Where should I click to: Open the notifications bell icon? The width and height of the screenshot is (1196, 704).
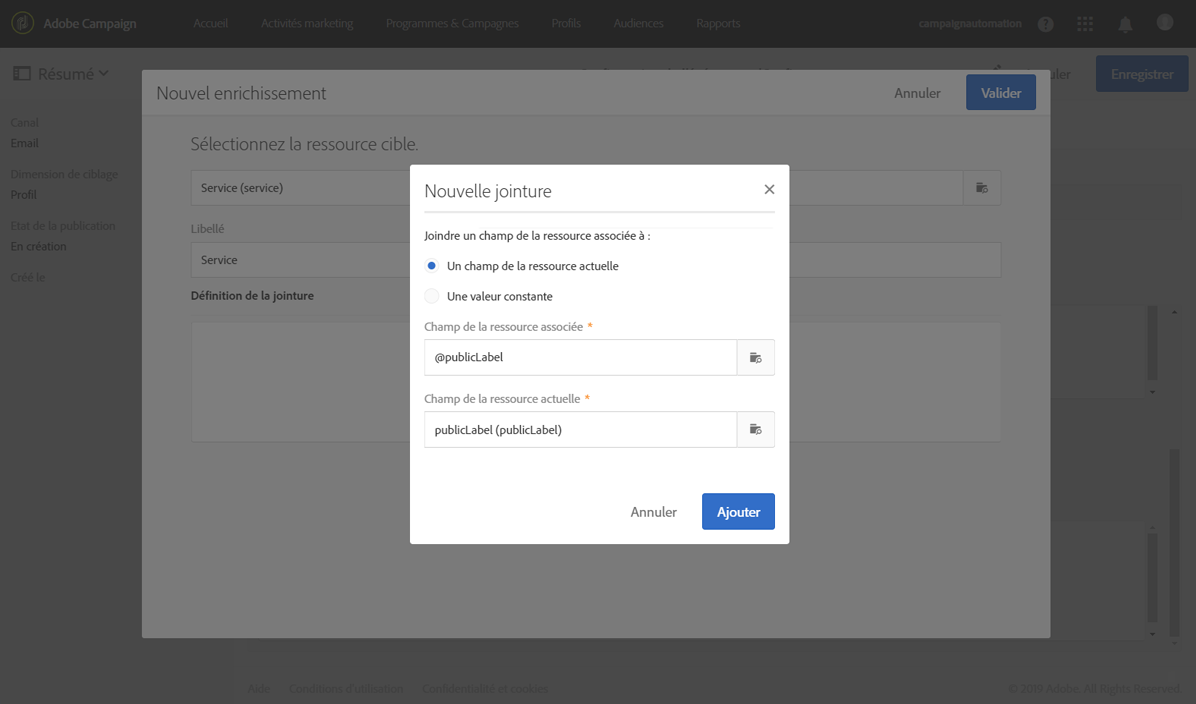point(1125,24)
